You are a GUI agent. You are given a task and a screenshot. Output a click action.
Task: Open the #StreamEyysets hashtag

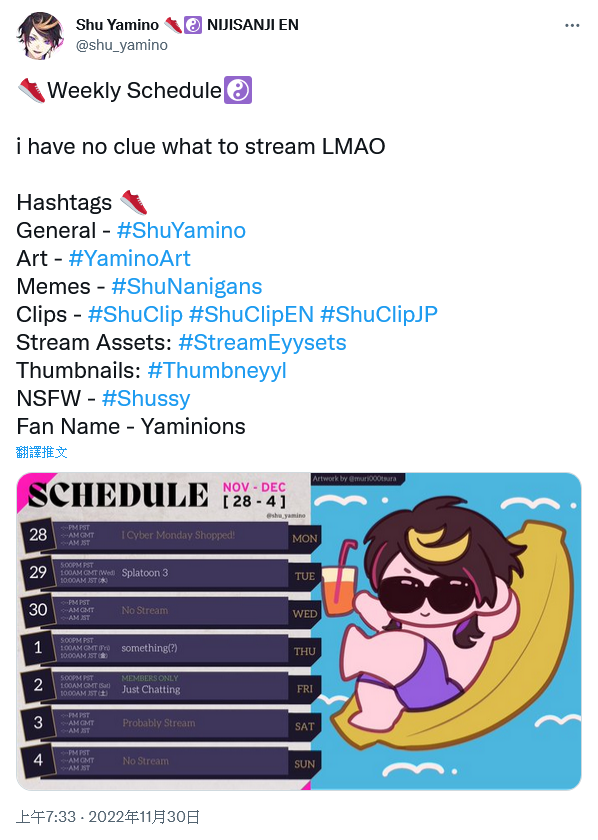click(x=263, y=342)
